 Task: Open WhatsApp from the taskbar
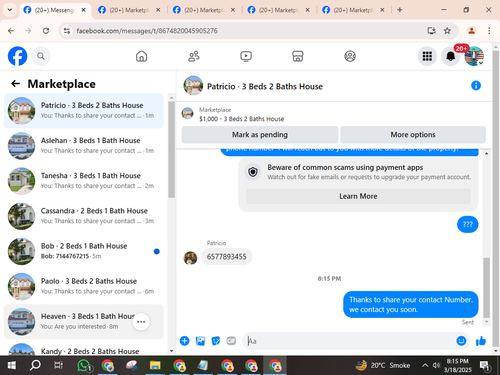84,365
